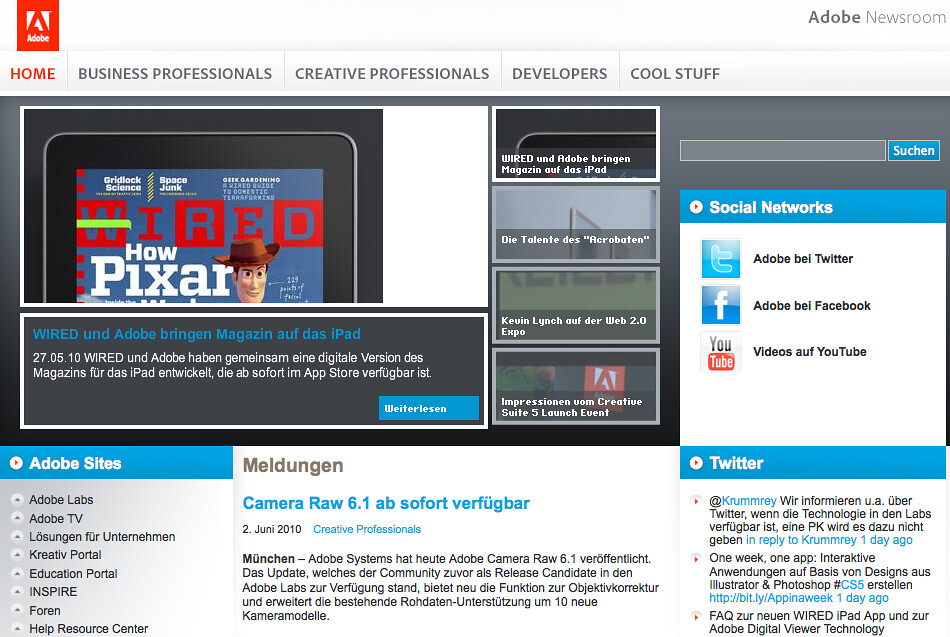Image resolution: width=950 pixels, height=637 pixels.
Task: Open the BUSINESS PROFESSIONALS tab
Action: point(175,73)
